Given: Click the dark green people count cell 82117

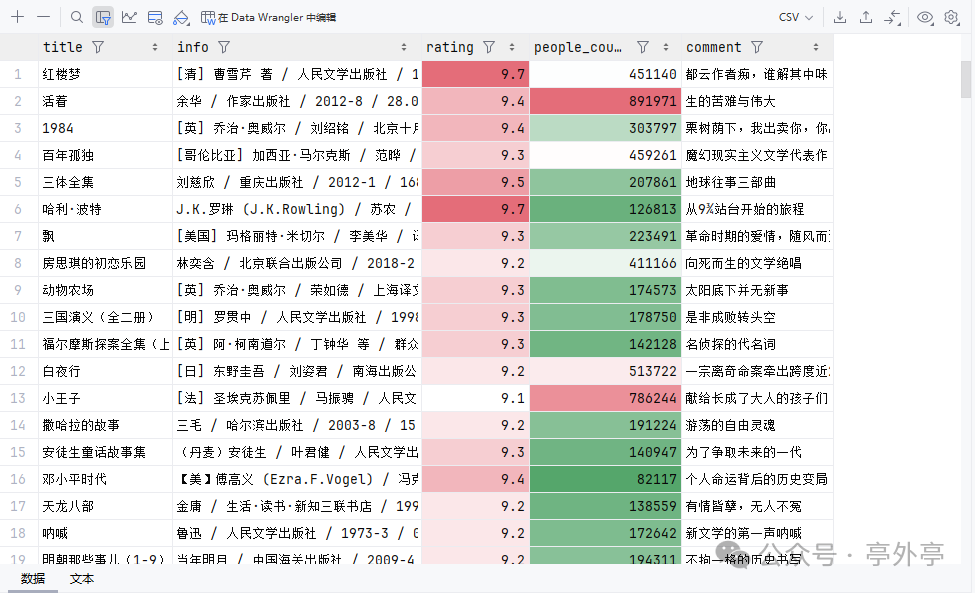Looking at the screenshot, I should [x=605, y=479].
